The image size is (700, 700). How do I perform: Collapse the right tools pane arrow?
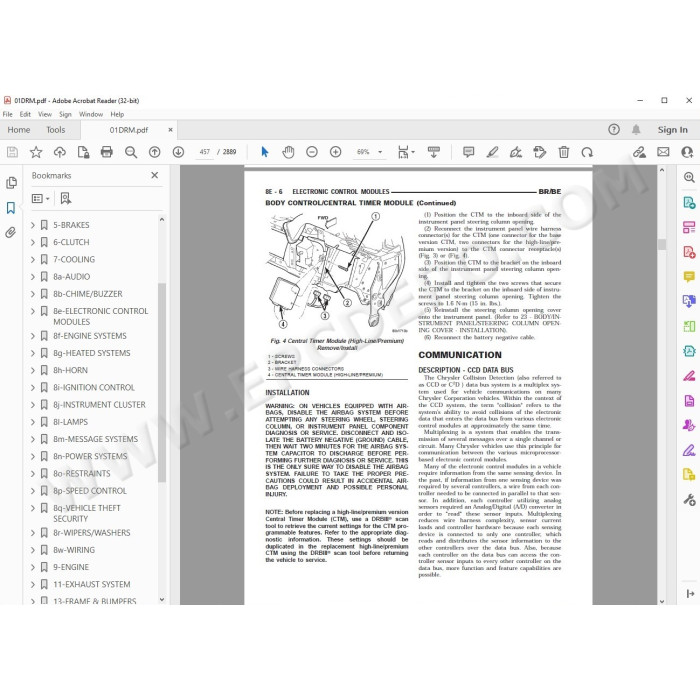(690, 593)
